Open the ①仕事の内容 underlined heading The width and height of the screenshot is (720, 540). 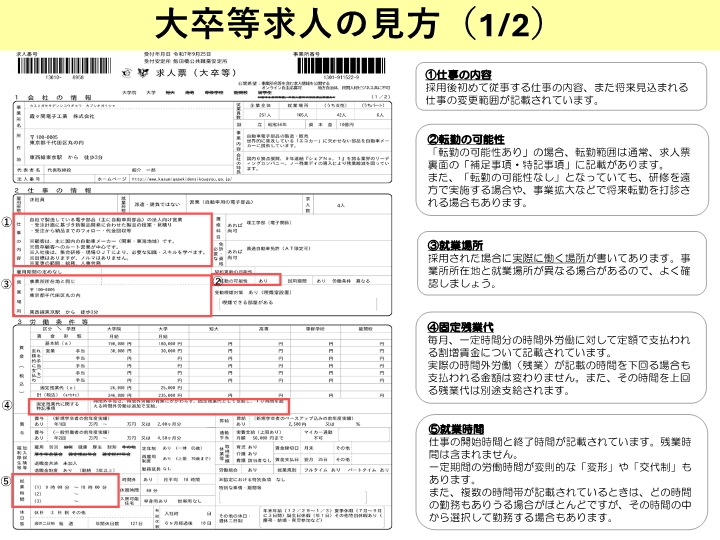click(458, 75)
